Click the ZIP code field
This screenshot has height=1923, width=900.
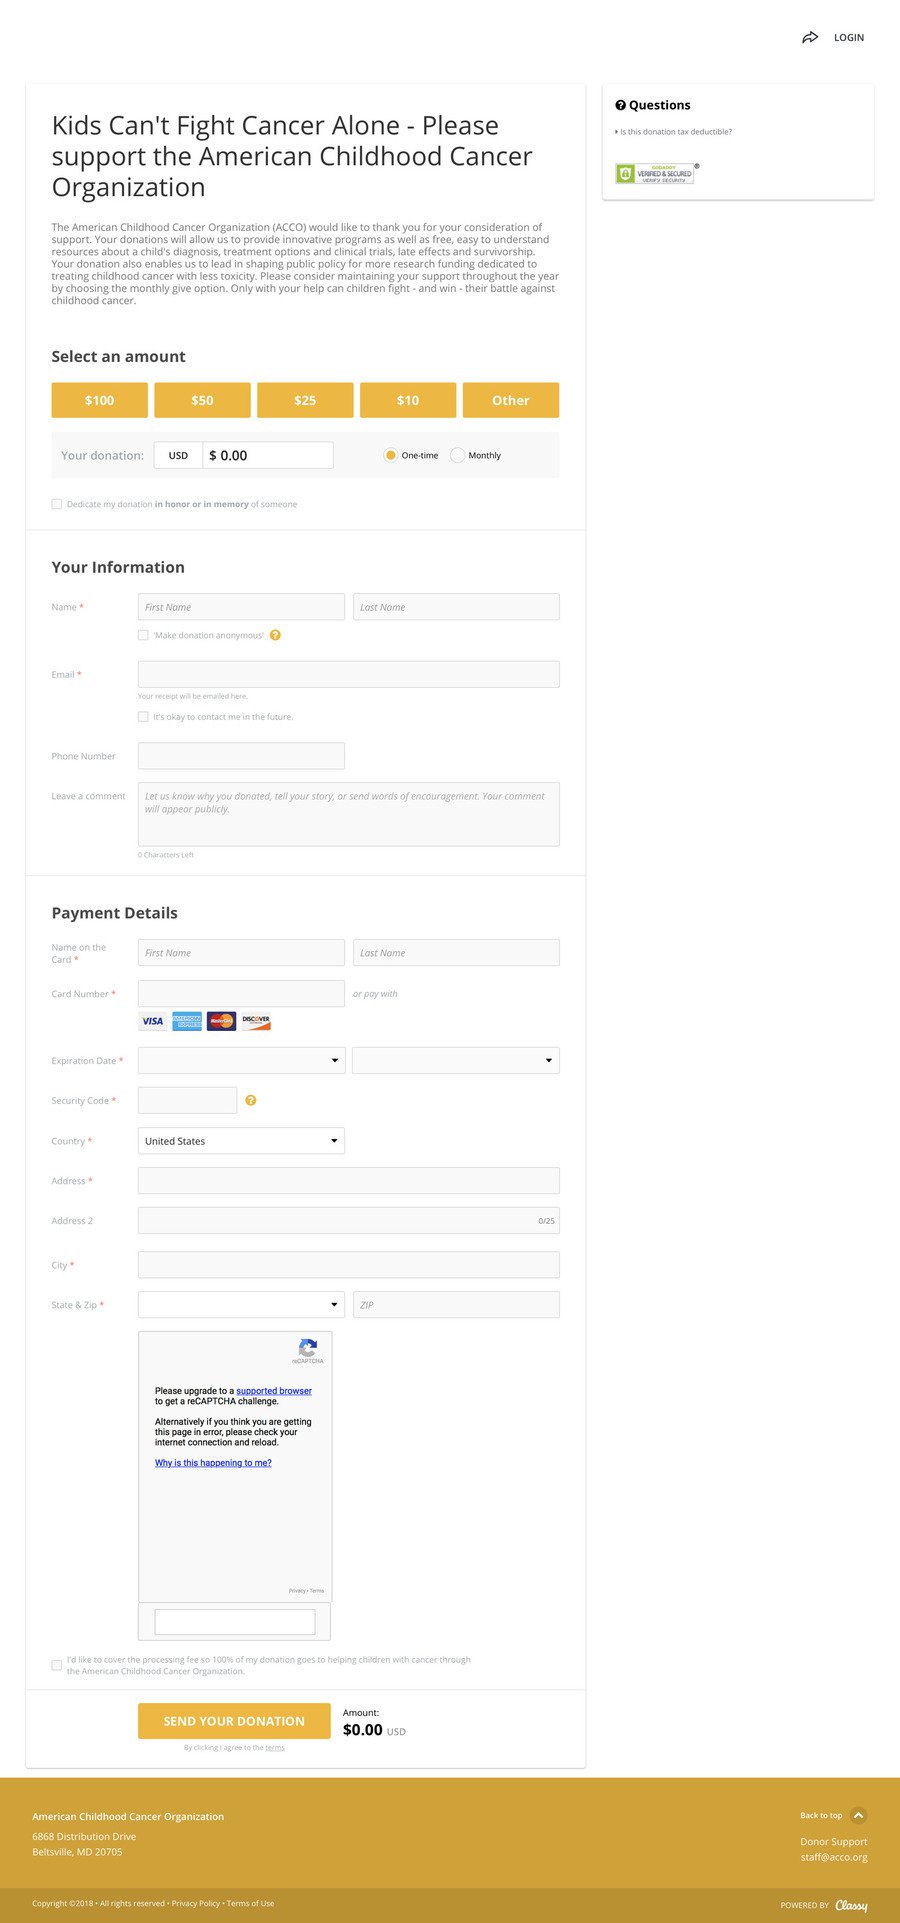click(x=456, y=1305)
